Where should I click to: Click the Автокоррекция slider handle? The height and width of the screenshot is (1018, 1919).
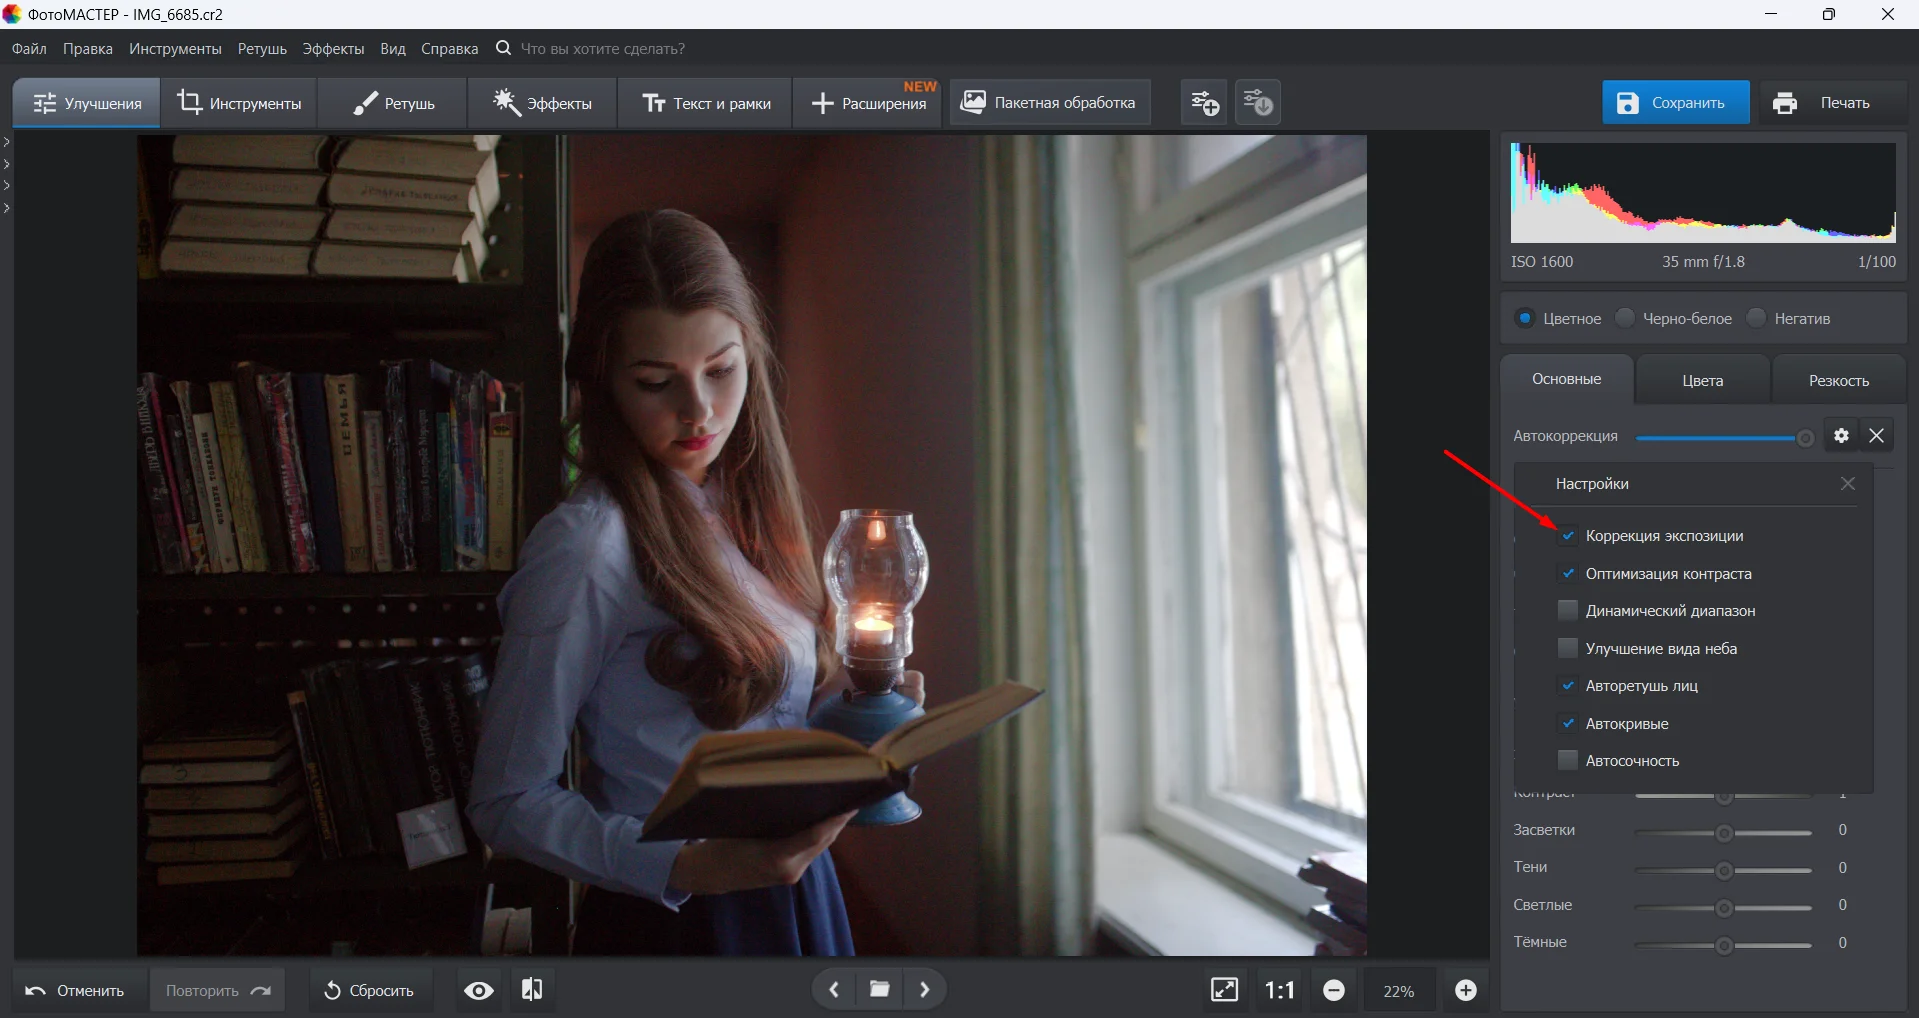[x=1805, y=438]
